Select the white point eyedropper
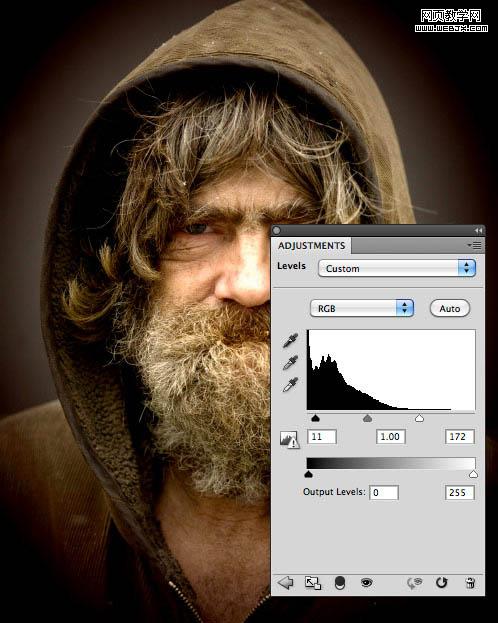Image resolution: width=498 pixels, height=623 pixels. [x=291, y=385]
